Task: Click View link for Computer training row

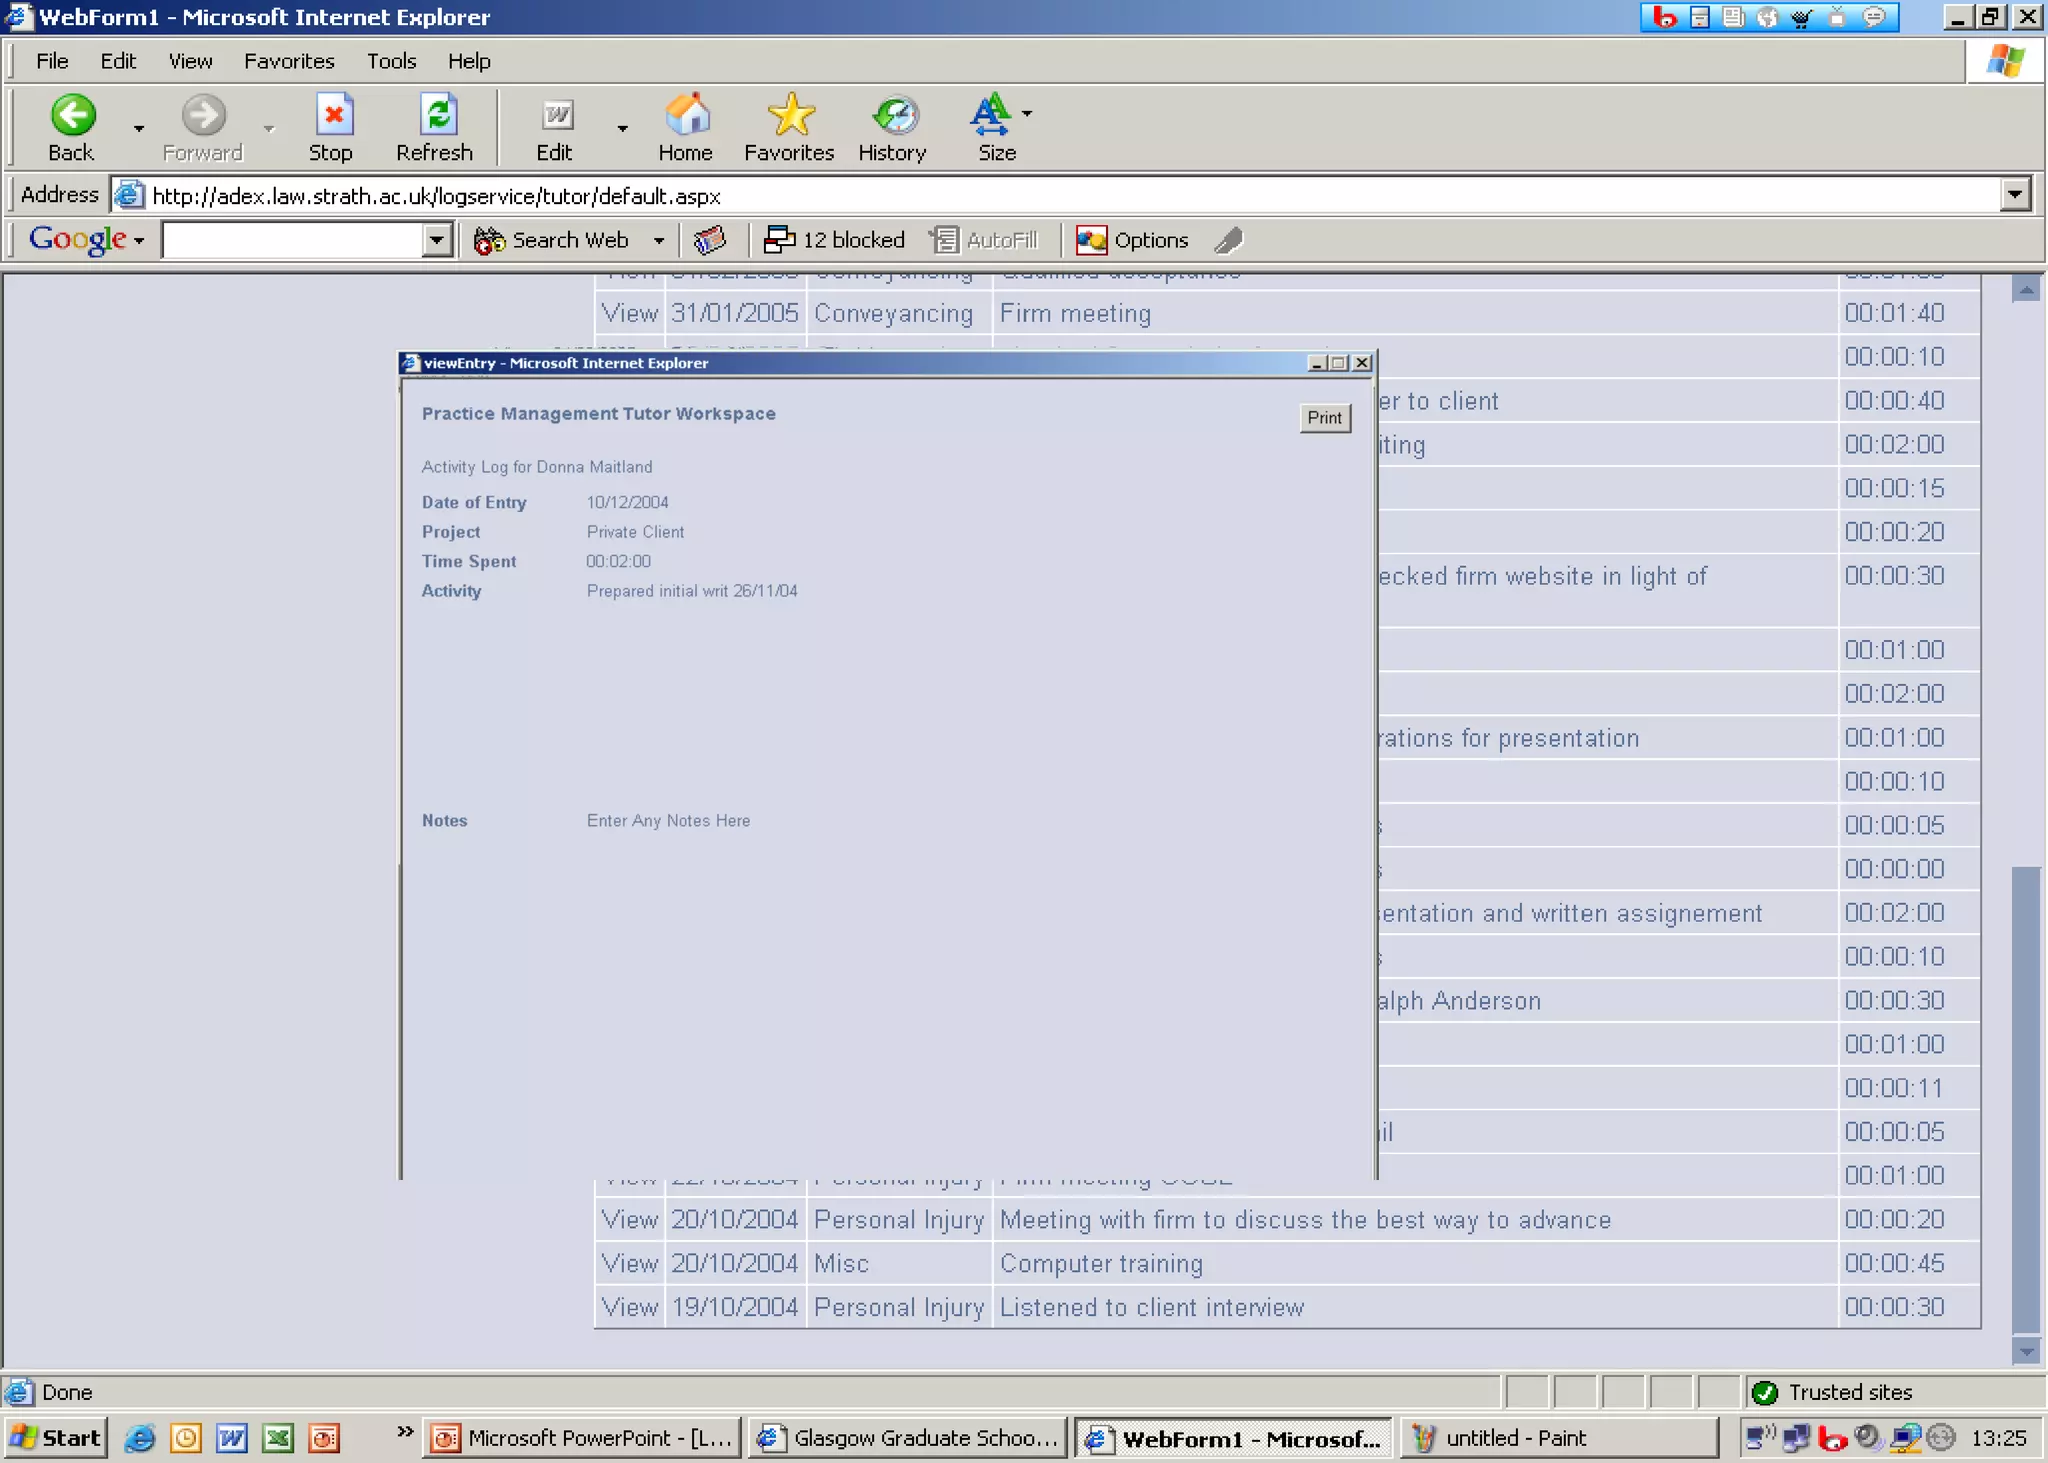Action: 629,1263
